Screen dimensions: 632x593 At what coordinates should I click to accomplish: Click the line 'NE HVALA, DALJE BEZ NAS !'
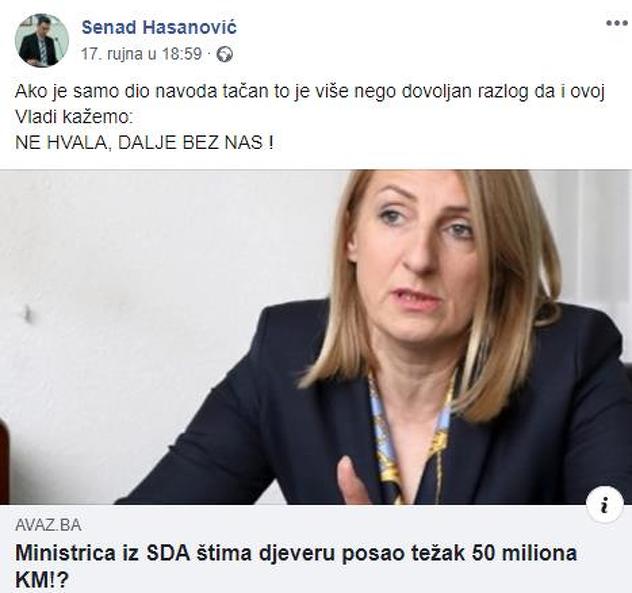click(144, 143)
